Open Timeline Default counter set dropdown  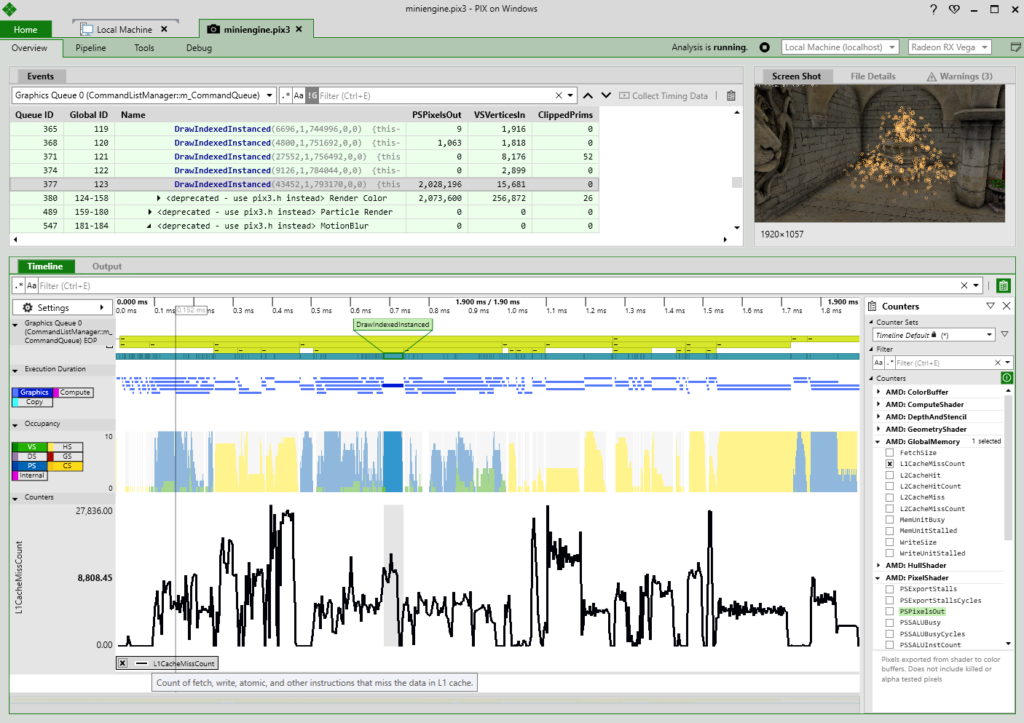[x=934, y=334]
